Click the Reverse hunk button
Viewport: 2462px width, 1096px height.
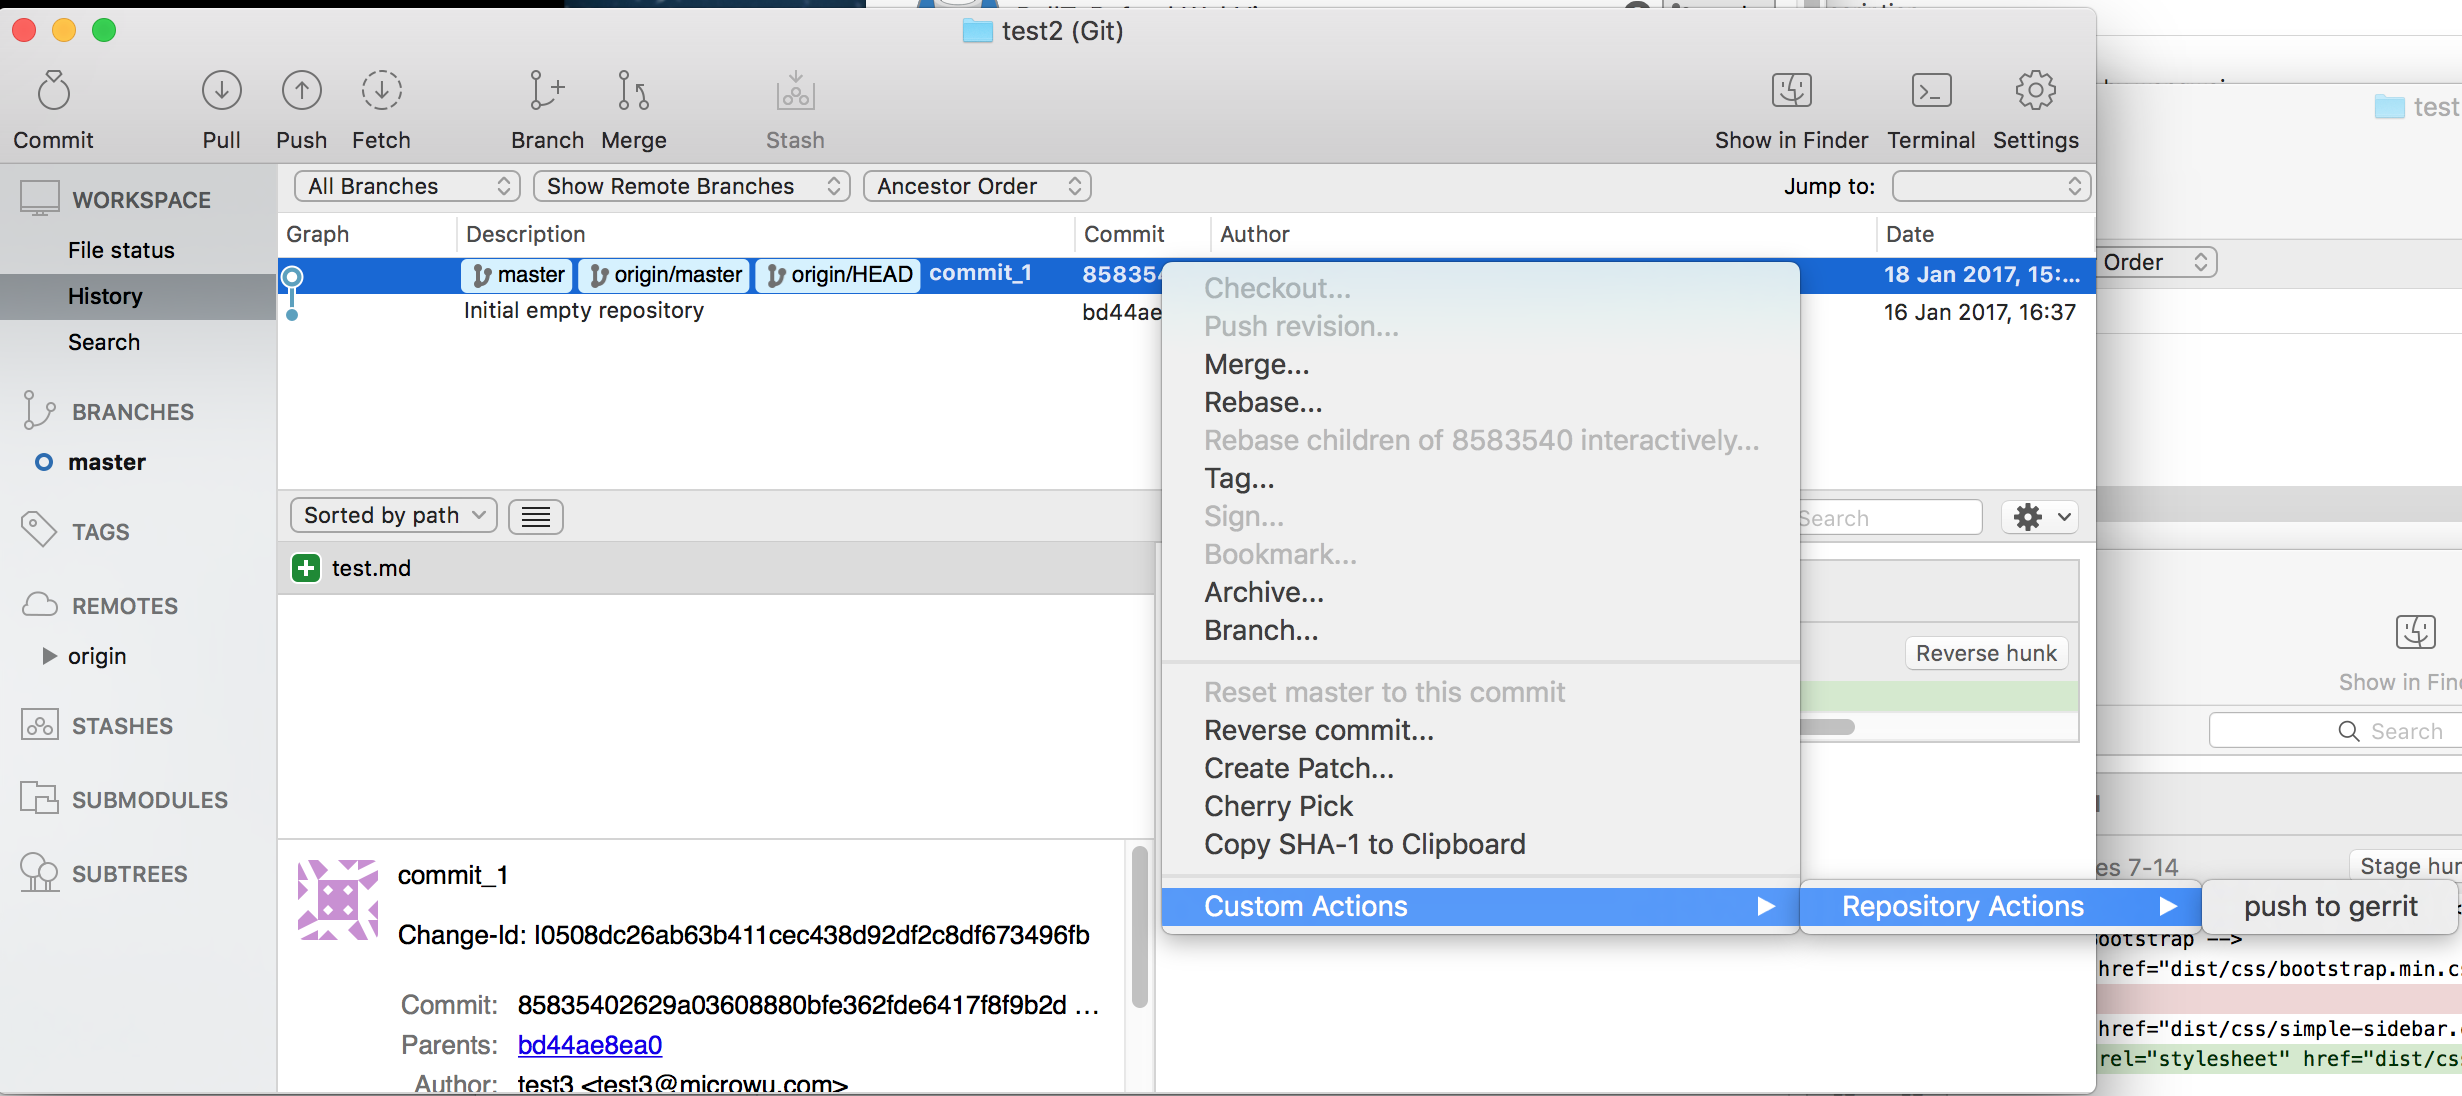click(1985, 653)
